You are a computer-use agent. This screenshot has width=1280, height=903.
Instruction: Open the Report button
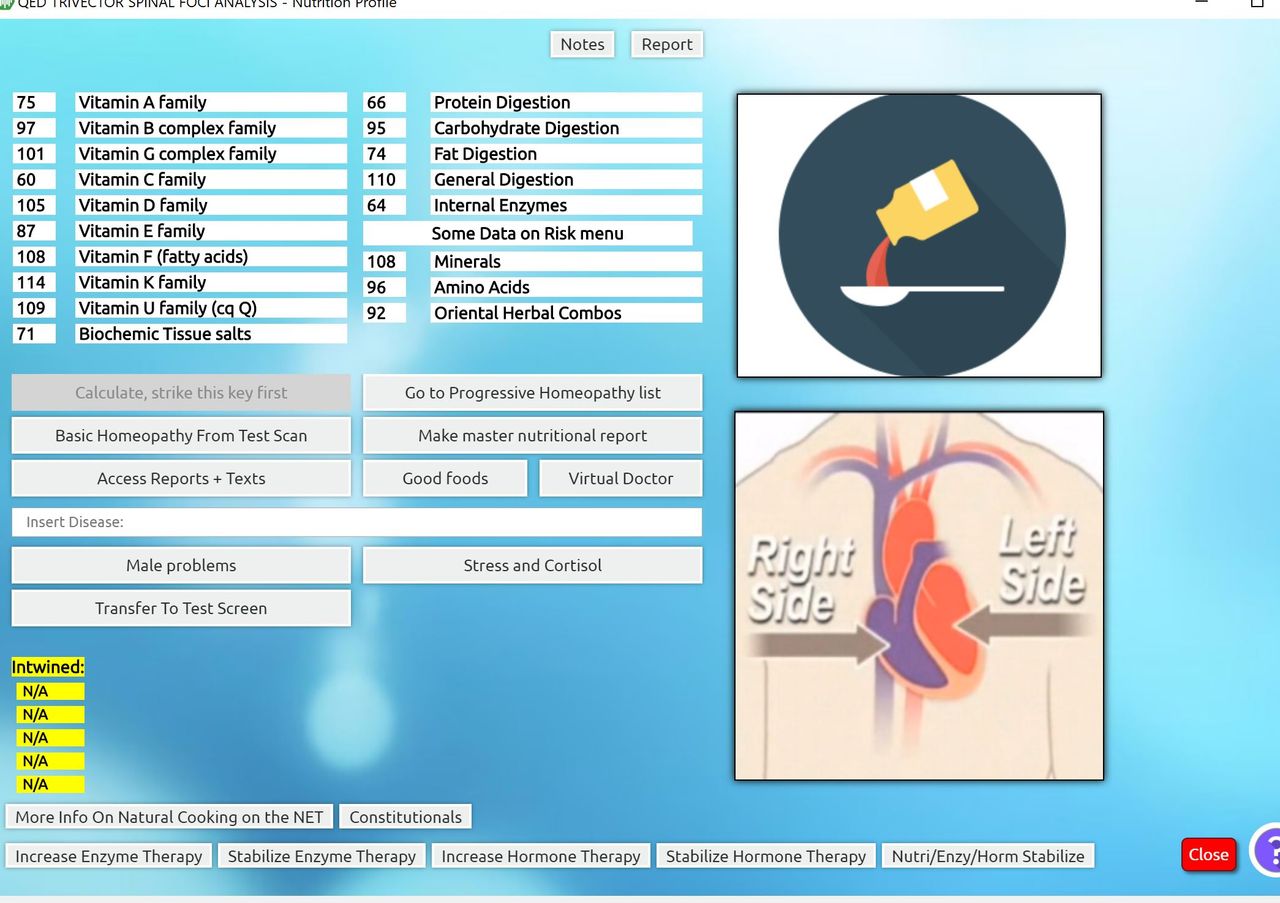point(667,44)
